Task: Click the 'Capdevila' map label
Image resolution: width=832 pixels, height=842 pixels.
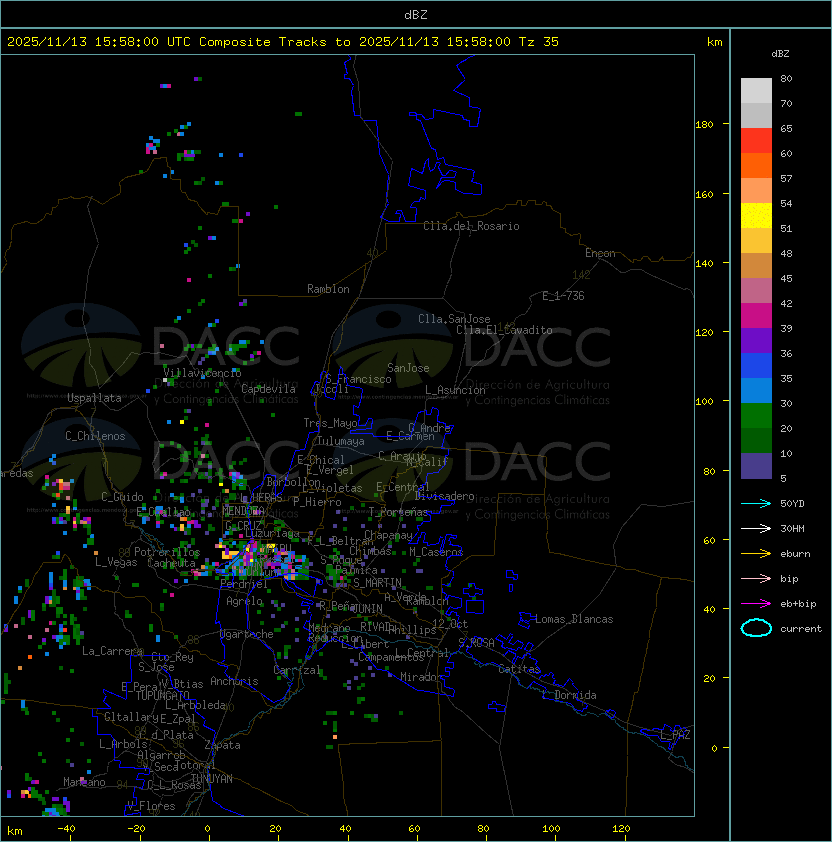Action: tap(268, 389)
